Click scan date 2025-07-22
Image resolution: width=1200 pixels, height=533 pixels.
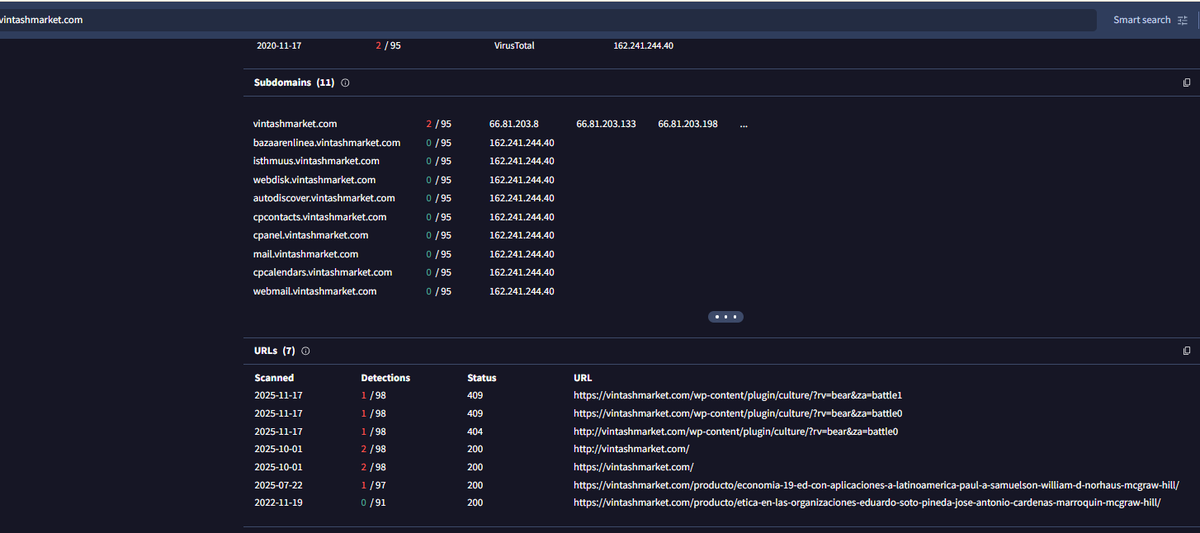click(277, 485)
